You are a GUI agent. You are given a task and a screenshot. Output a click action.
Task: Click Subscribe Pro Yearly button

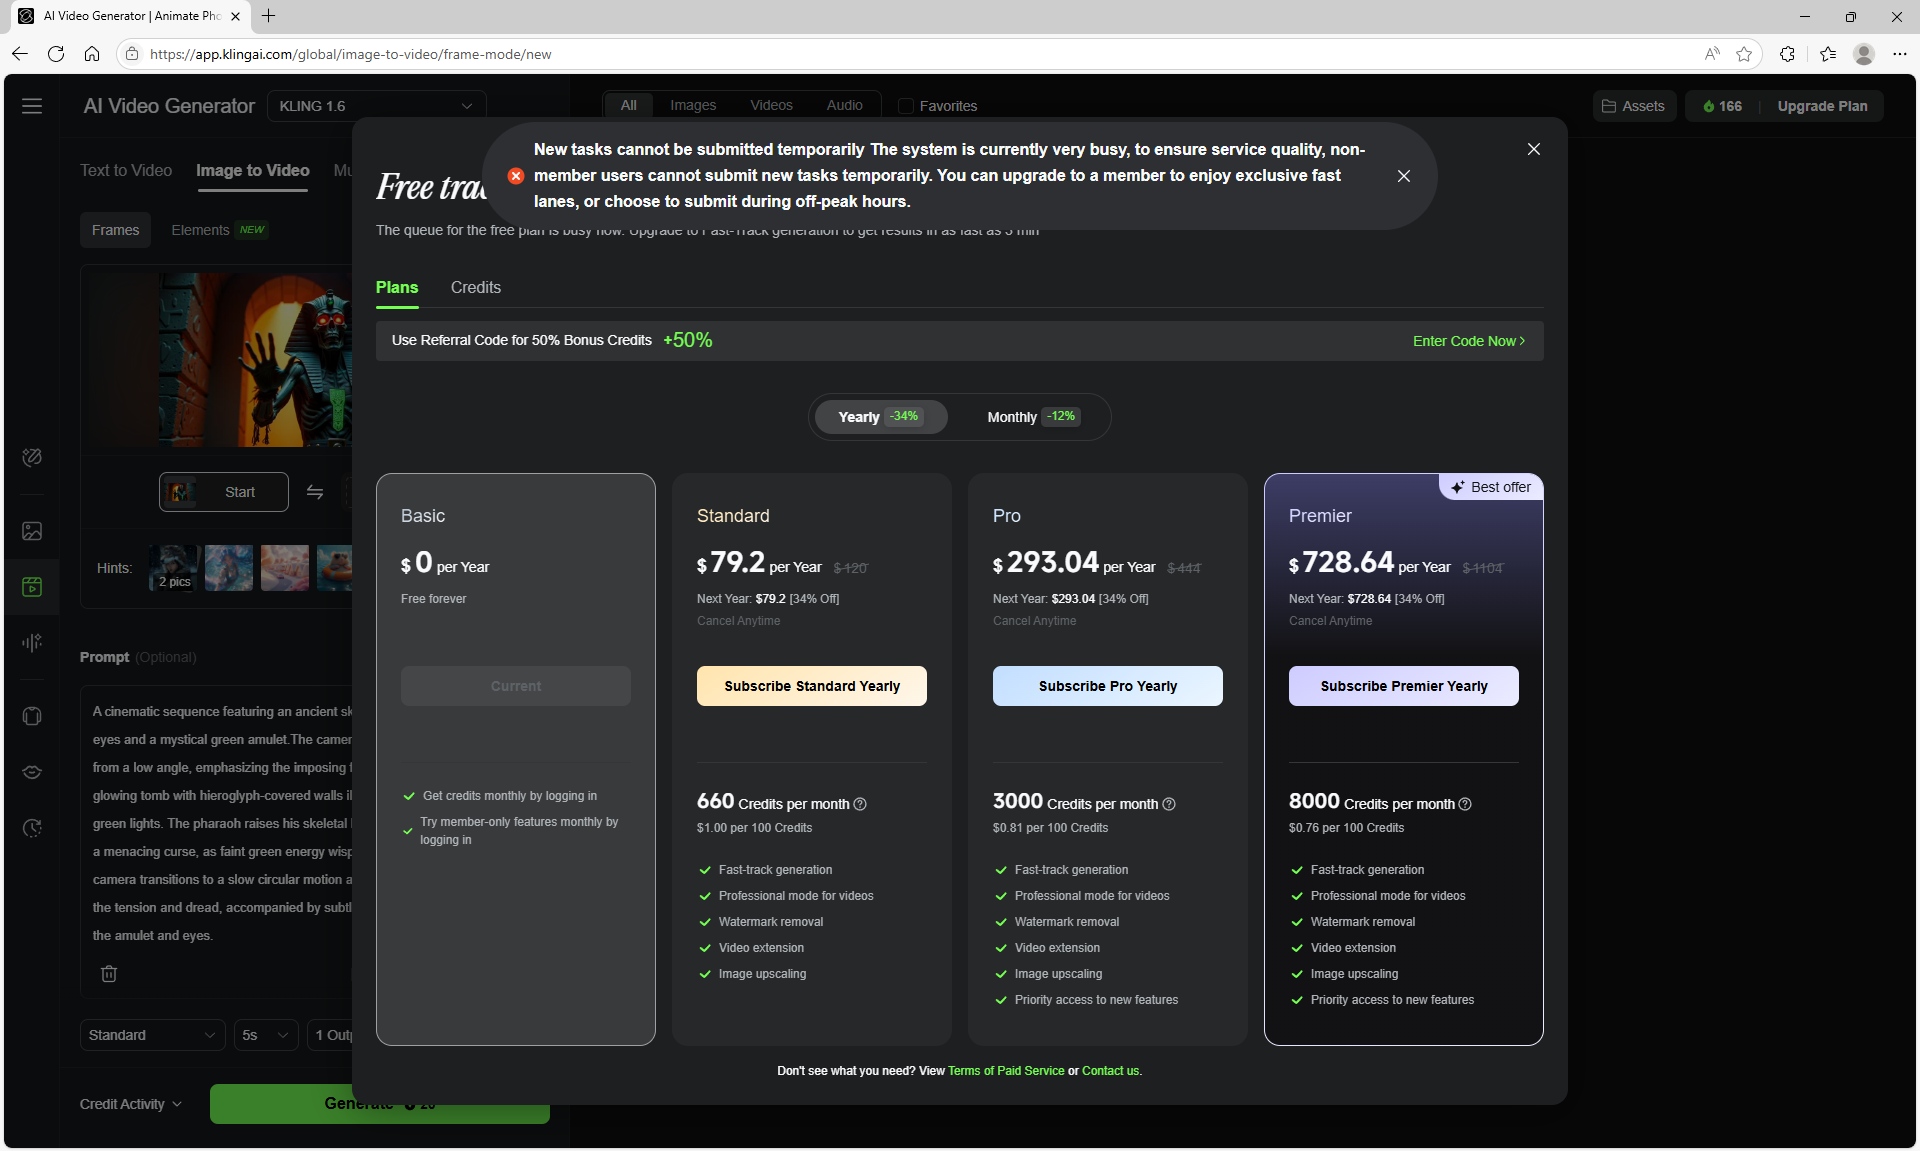pyautogui.click(x=1107, y=686)
